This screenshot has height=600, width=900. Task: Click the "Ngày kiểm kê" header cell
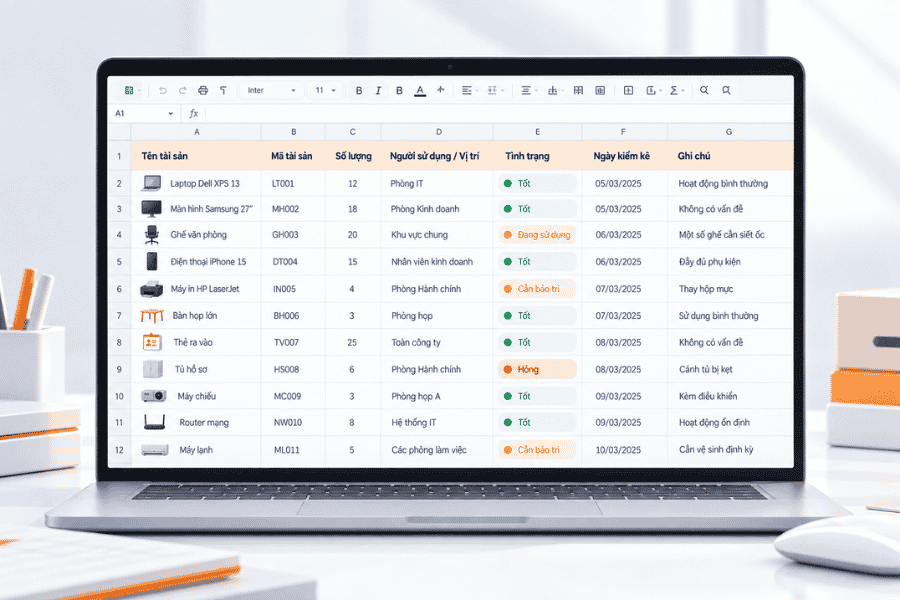(625, 156)
